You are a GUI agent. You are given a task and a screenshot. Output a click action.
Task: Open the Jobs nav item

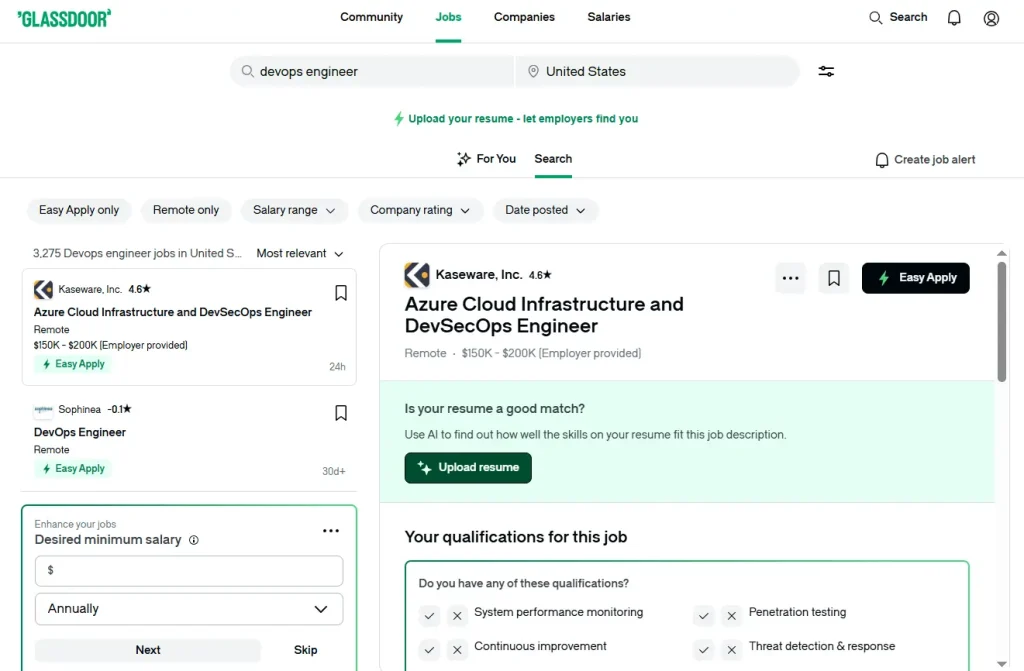(448, 18)
